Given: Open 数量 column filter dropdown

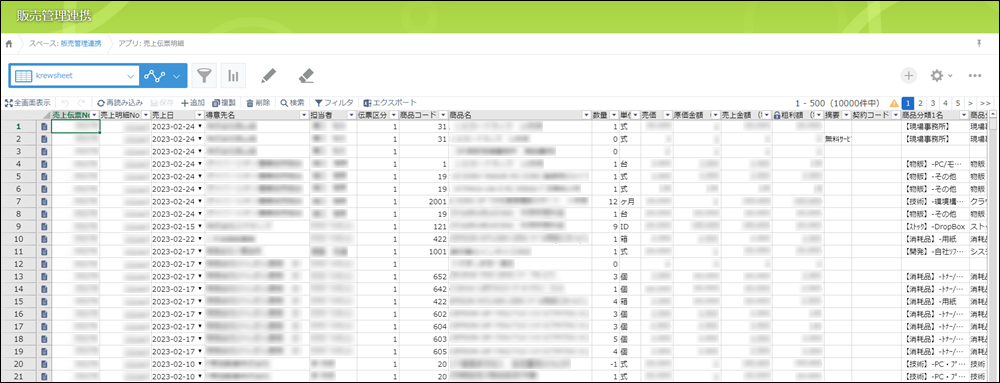Looking at the screenshot, I should click(x=614, y=115).
